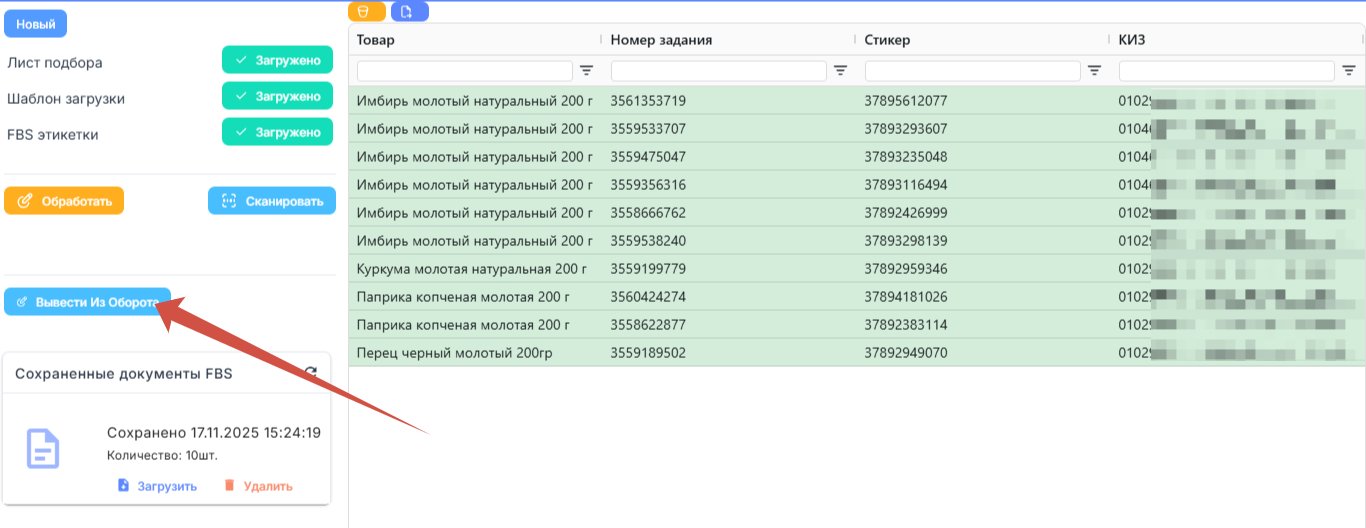Click the Обработать button
This screenshot has height=528, width=1366.
(x=64, y=201)
